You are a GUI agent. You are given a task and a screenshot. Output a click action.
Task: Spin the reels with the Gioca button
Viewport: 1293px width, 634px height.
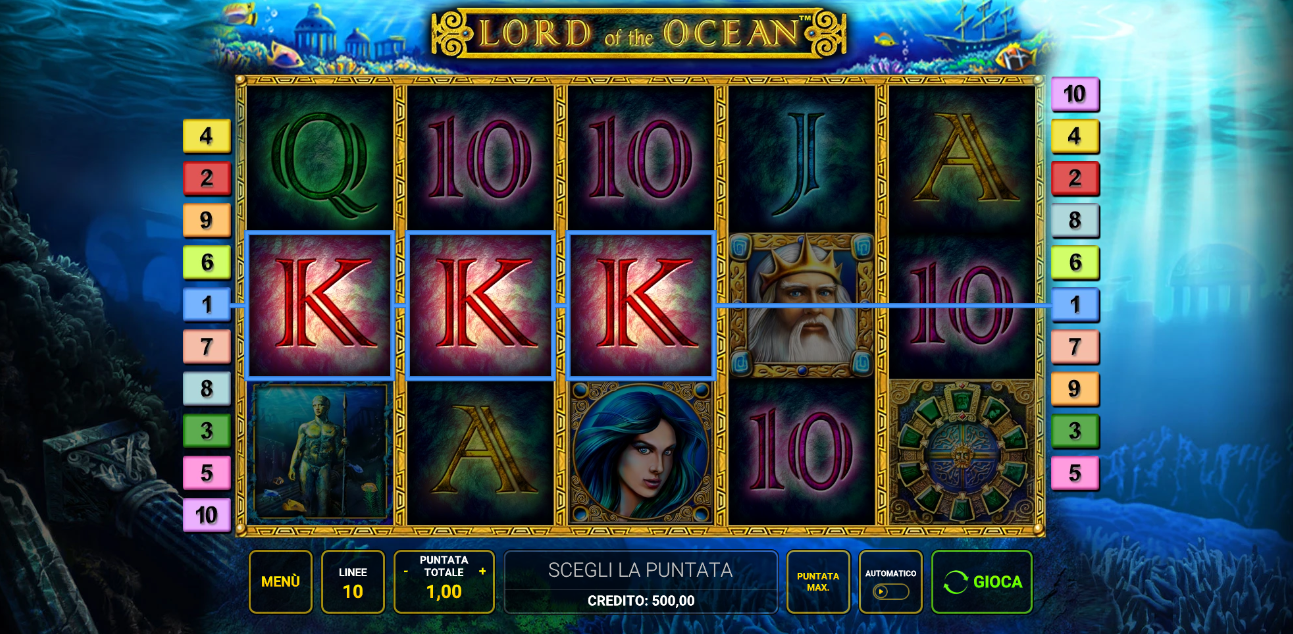[x=982, y=581]
